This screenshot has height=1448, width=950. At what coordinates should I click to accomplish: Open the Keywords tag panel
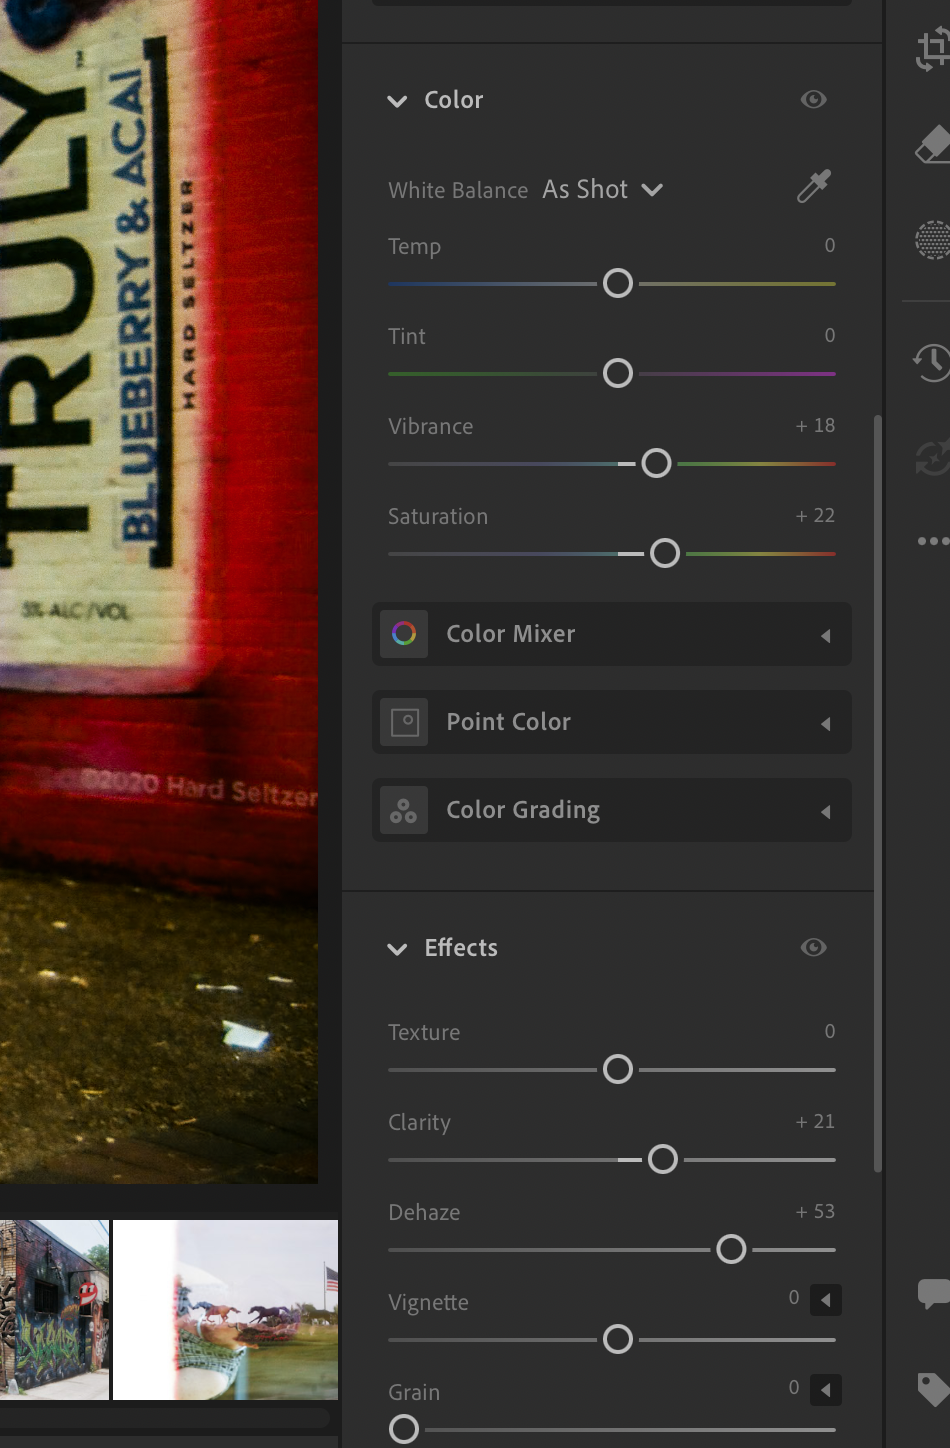coord(932,1389)
